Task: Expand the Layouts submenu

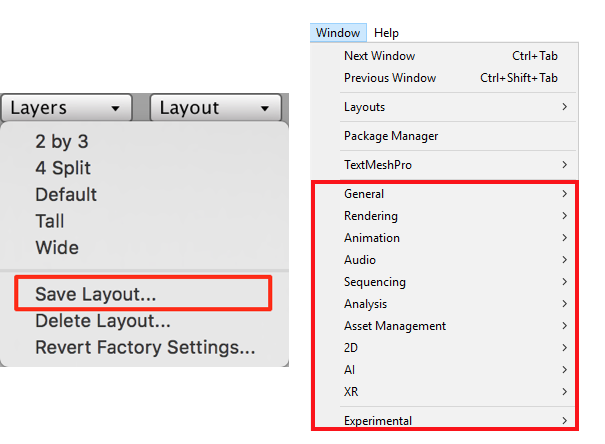Action: point(444,107)
